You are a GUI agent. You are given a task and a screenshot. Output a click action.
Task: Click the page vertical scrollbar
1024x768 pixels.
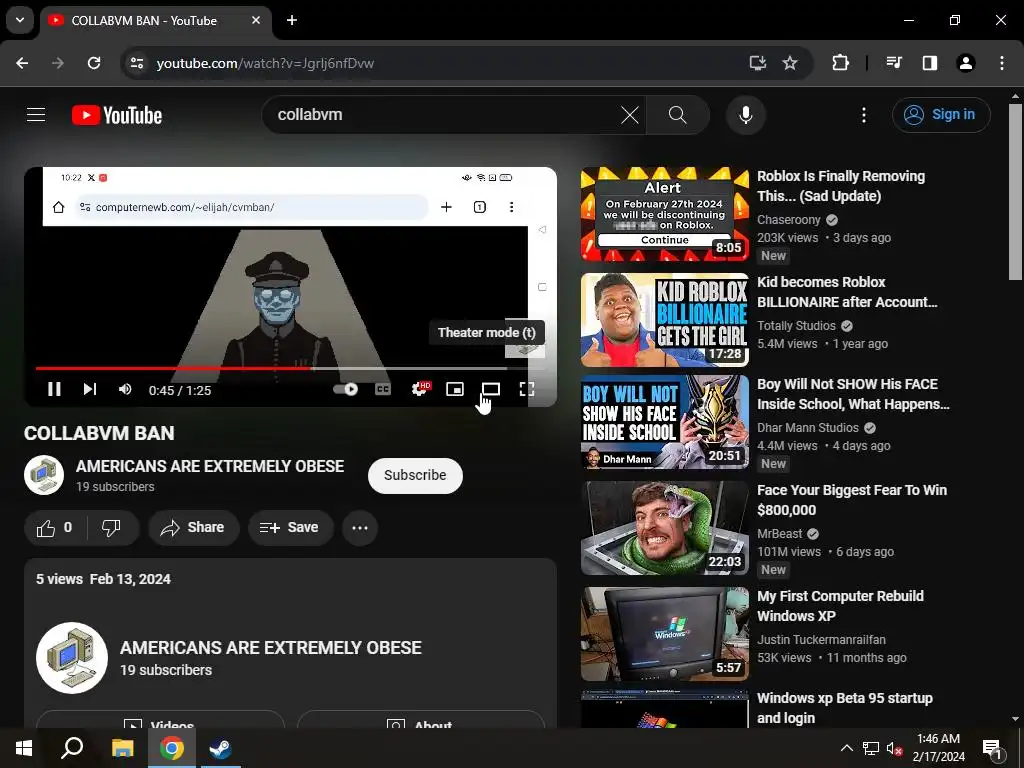tap(1014, 192)
